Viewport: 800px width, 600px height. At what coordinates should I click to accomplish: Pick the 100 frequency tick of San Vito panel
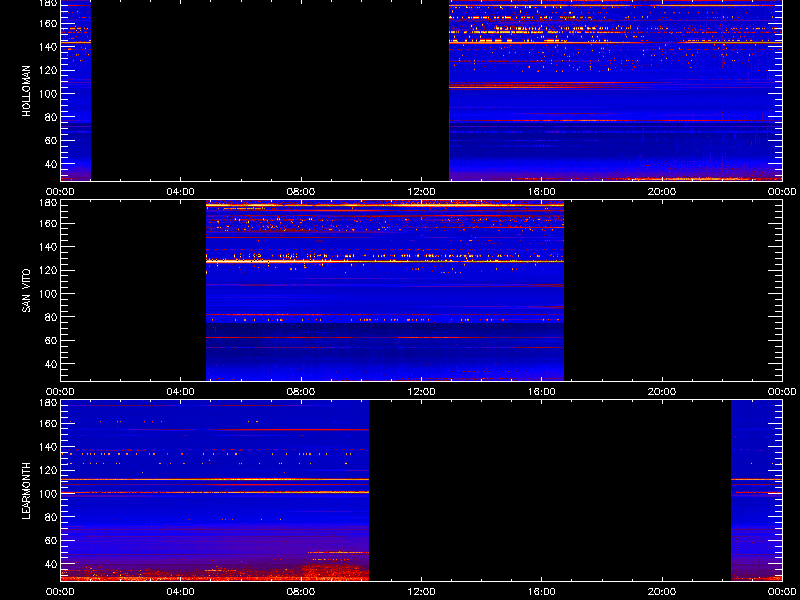click(50, 293)
